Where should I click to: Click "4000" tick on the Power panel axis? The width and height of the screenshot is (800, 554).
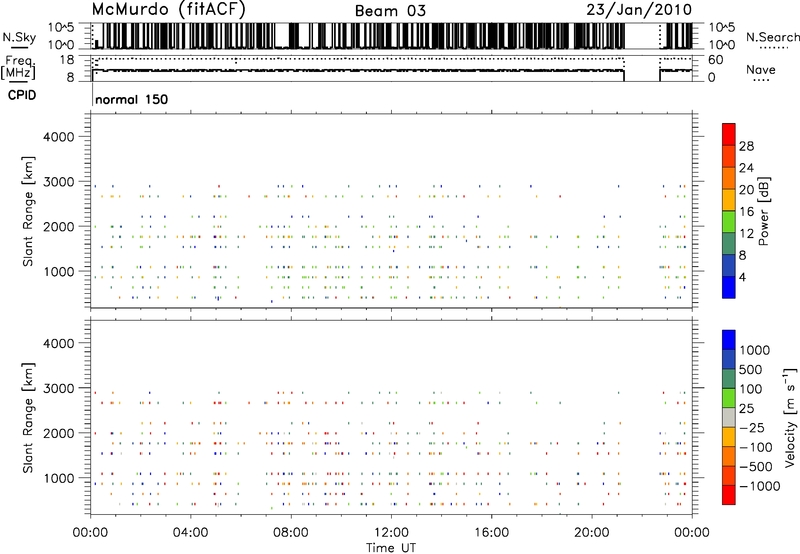point(59,137)
